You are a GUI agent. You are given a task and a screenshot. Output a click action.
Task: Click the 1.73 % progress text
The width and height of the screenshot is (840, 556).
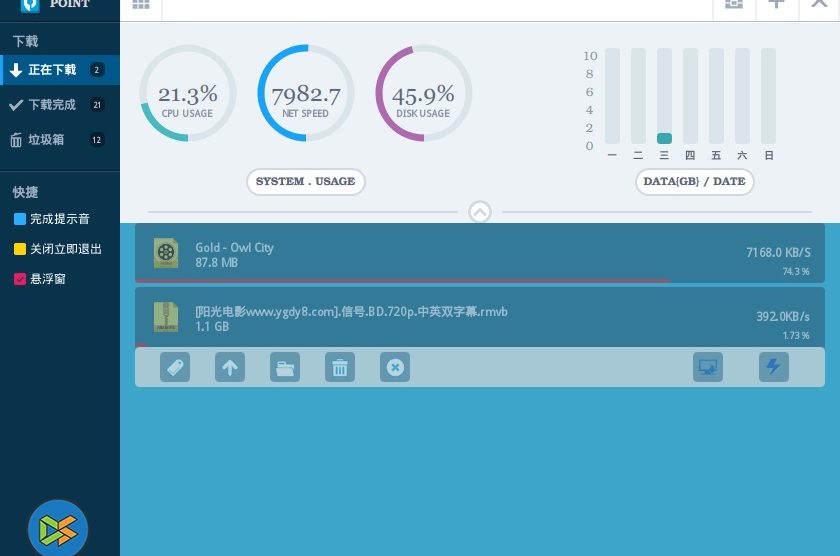click(x=796, y=335)
